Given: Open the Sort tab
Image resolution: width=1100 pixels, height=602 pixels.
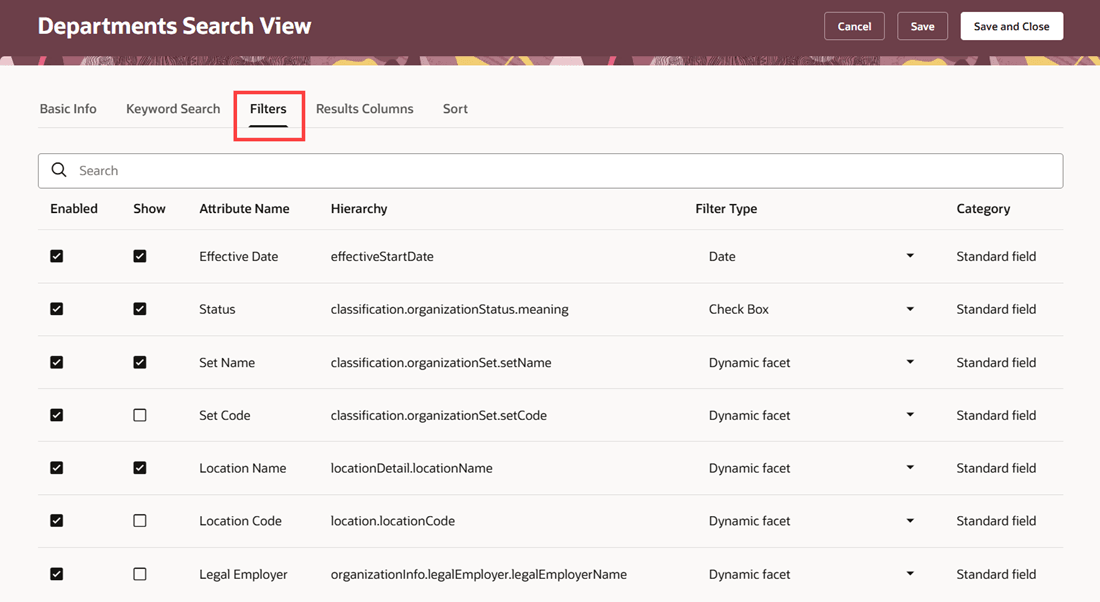Looking at the screenshot, I should tap(455, 109).
